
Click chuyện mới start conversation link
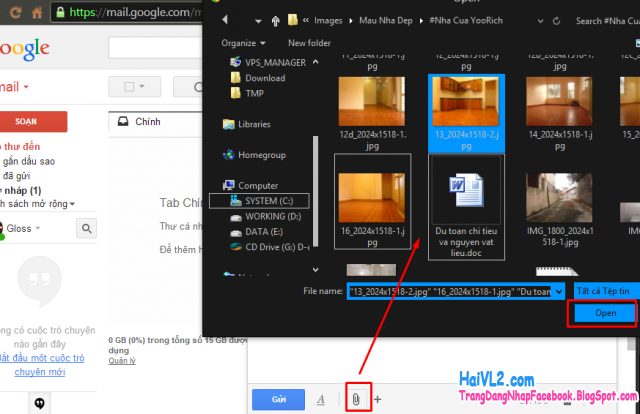[x=40, y=372]
